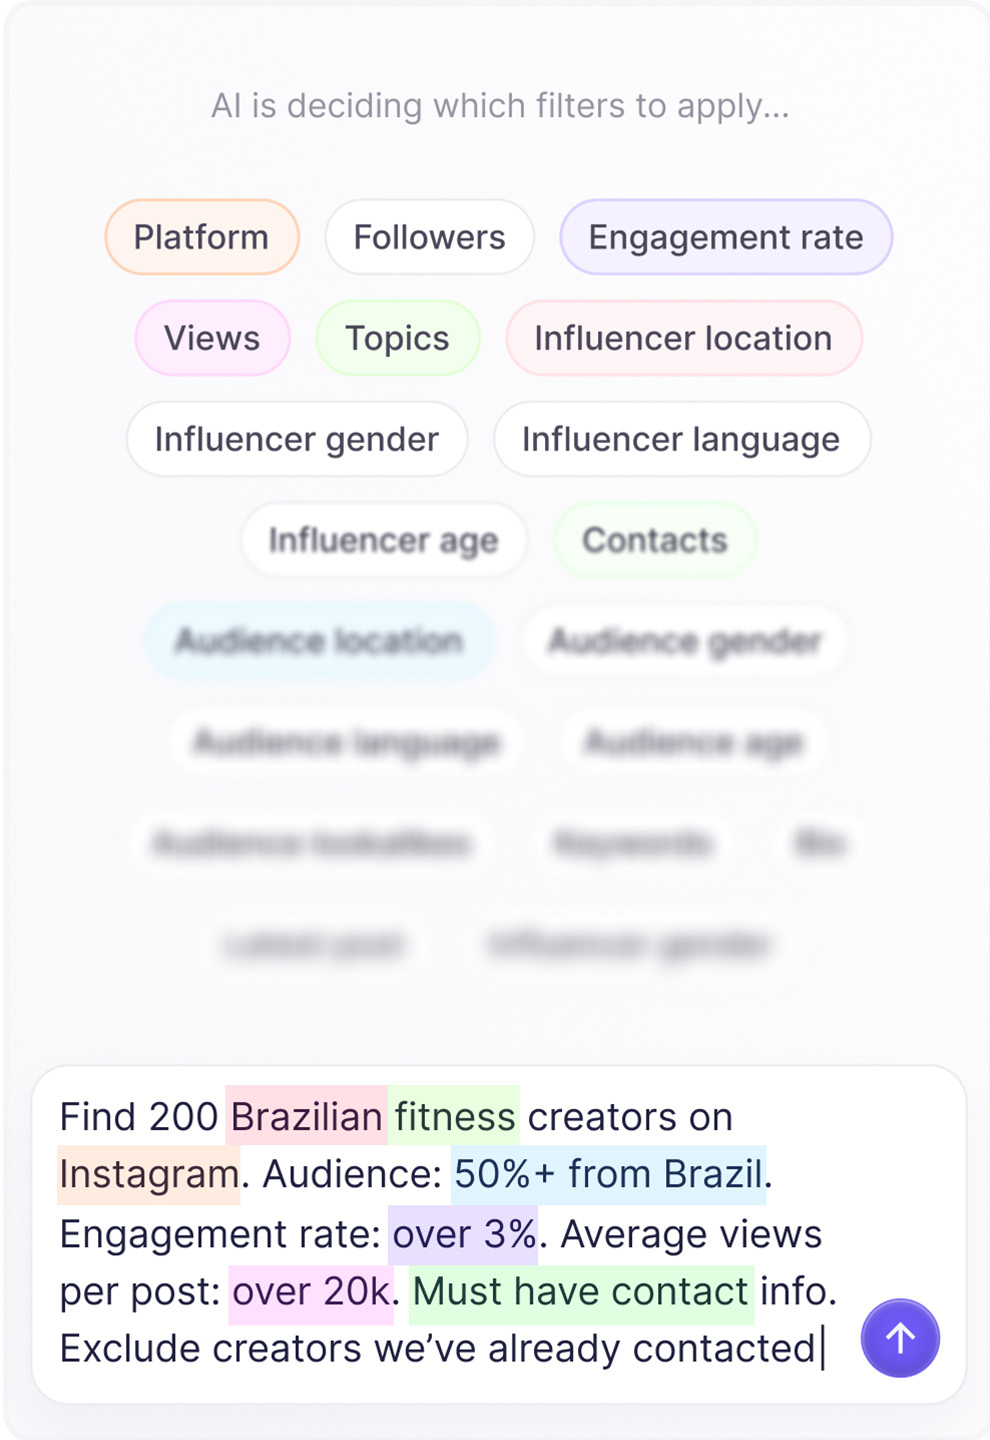The height and width of the screenshot is (1440, 990).
Task: Click the highlighted phrase over 3%
Action: coord(464,1234)
